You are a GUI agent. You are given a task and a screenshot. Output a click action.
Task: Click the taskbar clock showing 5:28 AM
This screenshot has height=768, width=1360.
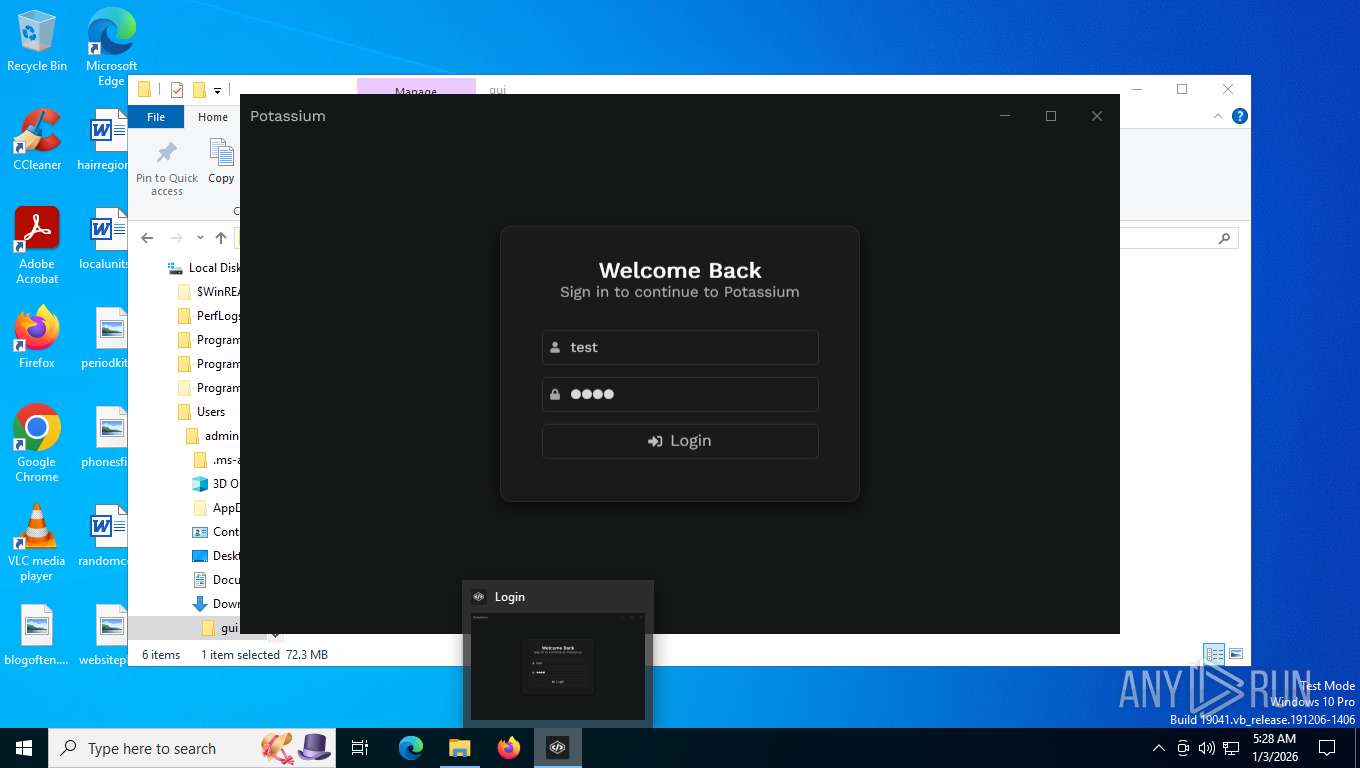point(1275,748)
